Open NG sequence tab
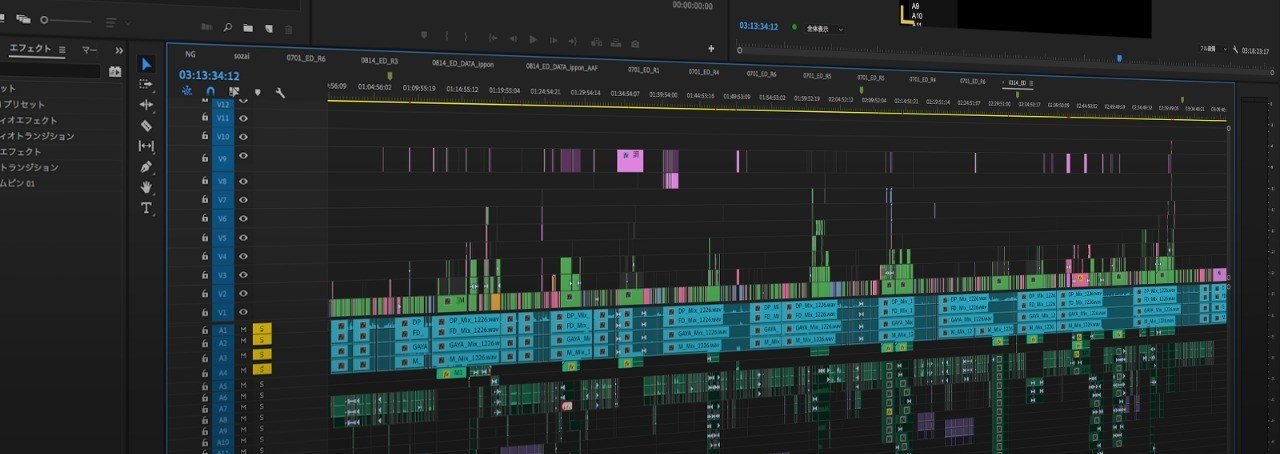Image resolution: width=1280 pixels, height=454 pixels. point(190,56)
